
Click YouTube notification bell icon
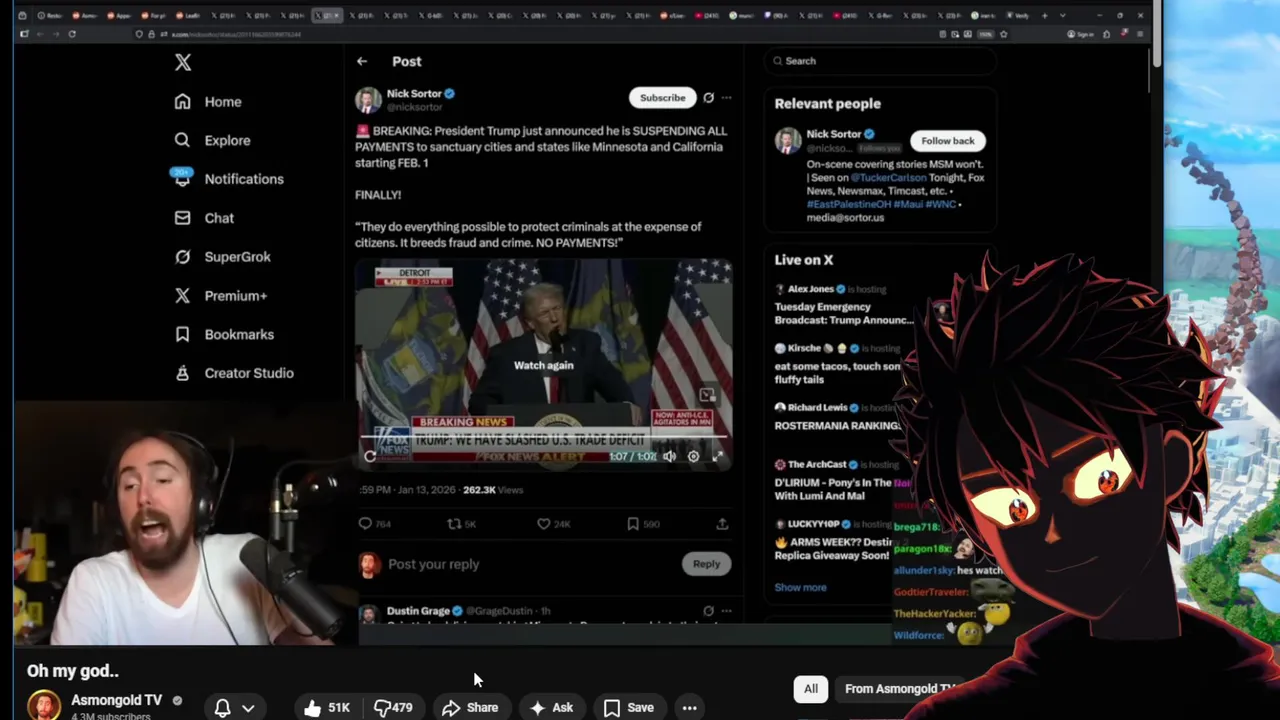[222, 708]
